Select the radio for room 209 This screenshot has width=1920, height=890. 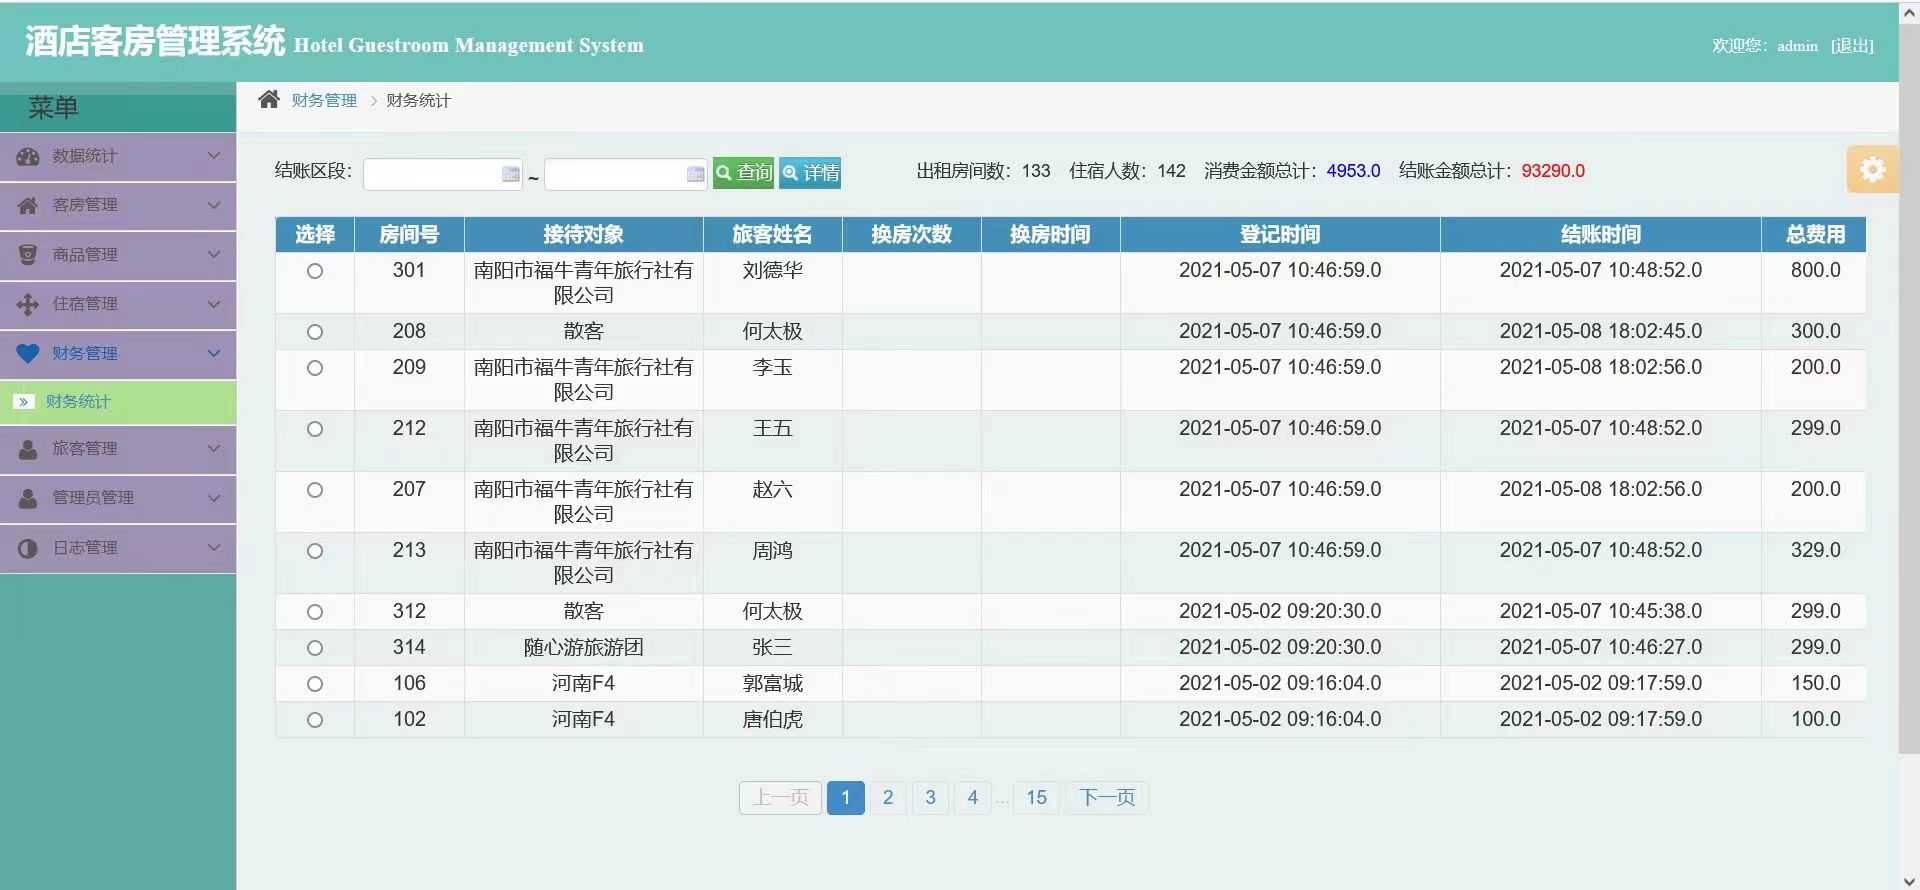click(315, 368)
